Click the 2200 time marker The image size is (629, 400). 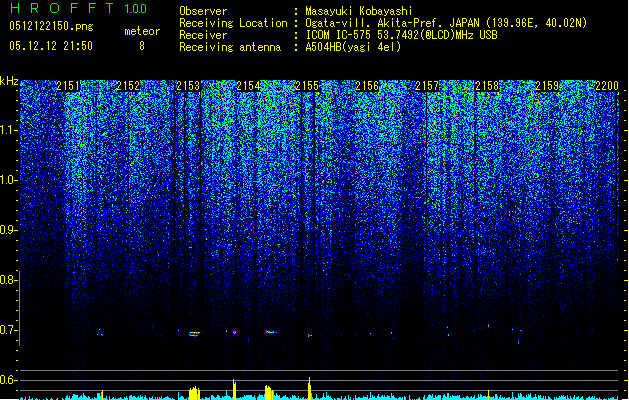(x=607, y=86)
